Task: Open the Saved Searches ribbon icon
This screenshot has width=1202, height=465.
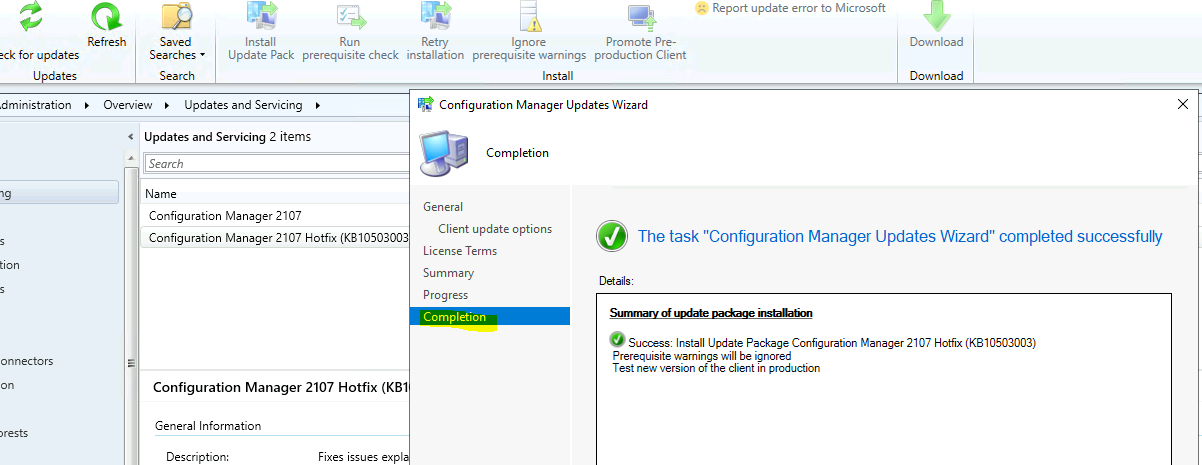Action: [177, 17]
